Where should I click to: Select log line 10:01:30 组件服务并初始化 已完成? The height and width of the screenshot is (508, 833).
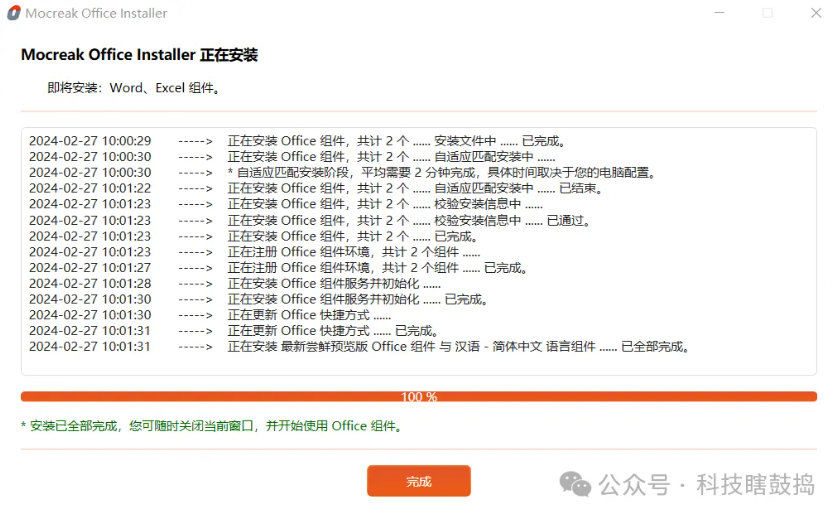click(x=259, y=299)
